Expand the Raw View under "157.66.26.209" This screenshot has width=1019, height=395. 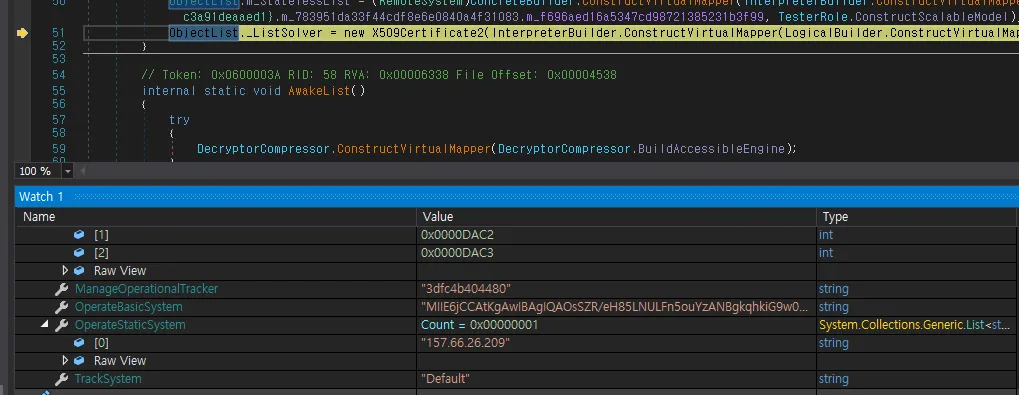coord(64,361)
